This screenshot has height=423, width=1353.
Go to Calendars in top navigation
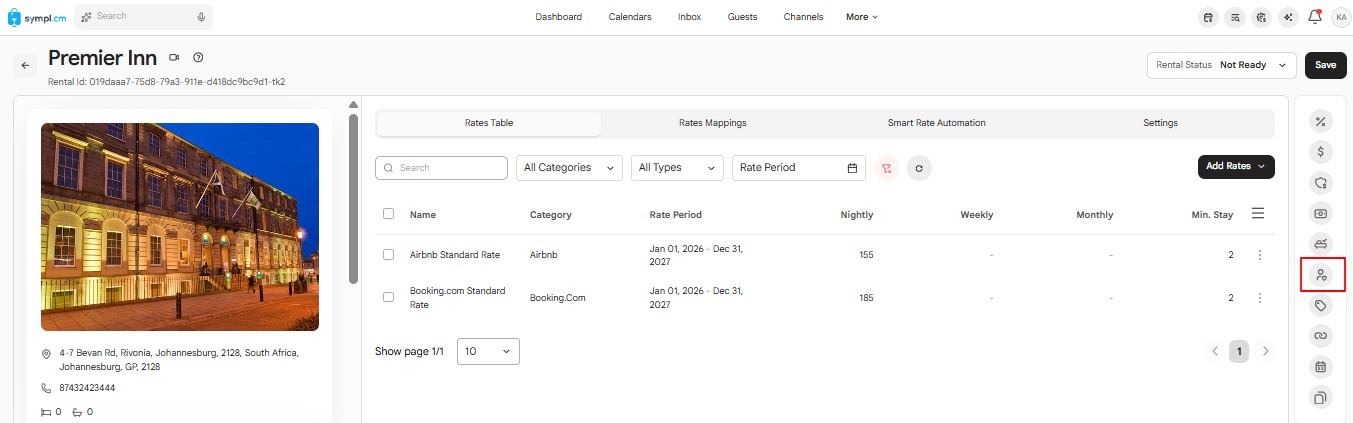pyautogui.click(x=630, y=17)
